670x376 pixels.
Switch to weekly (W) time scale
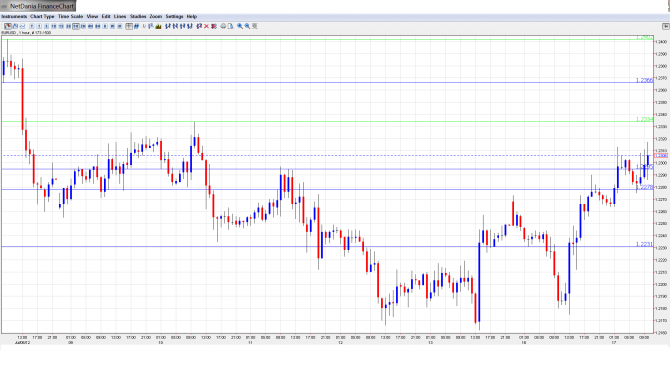[x=112, y=26]
